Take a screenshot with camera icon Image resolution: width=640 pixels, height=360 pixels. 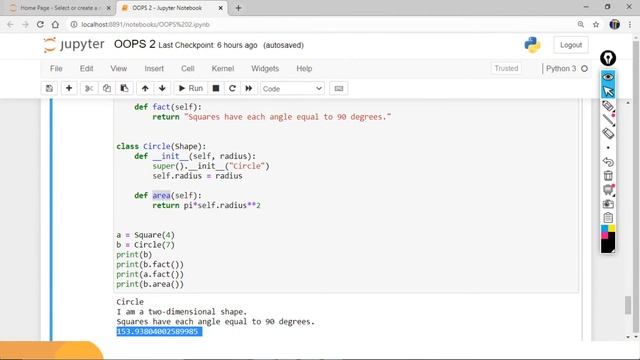608,204
